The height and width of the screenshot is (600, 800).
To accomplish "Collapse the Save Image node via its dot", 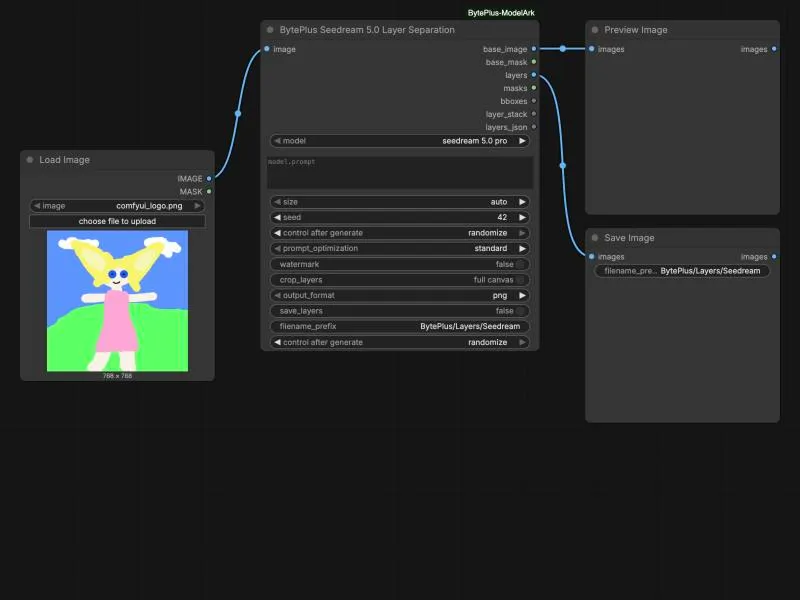I will click(595, 238).
